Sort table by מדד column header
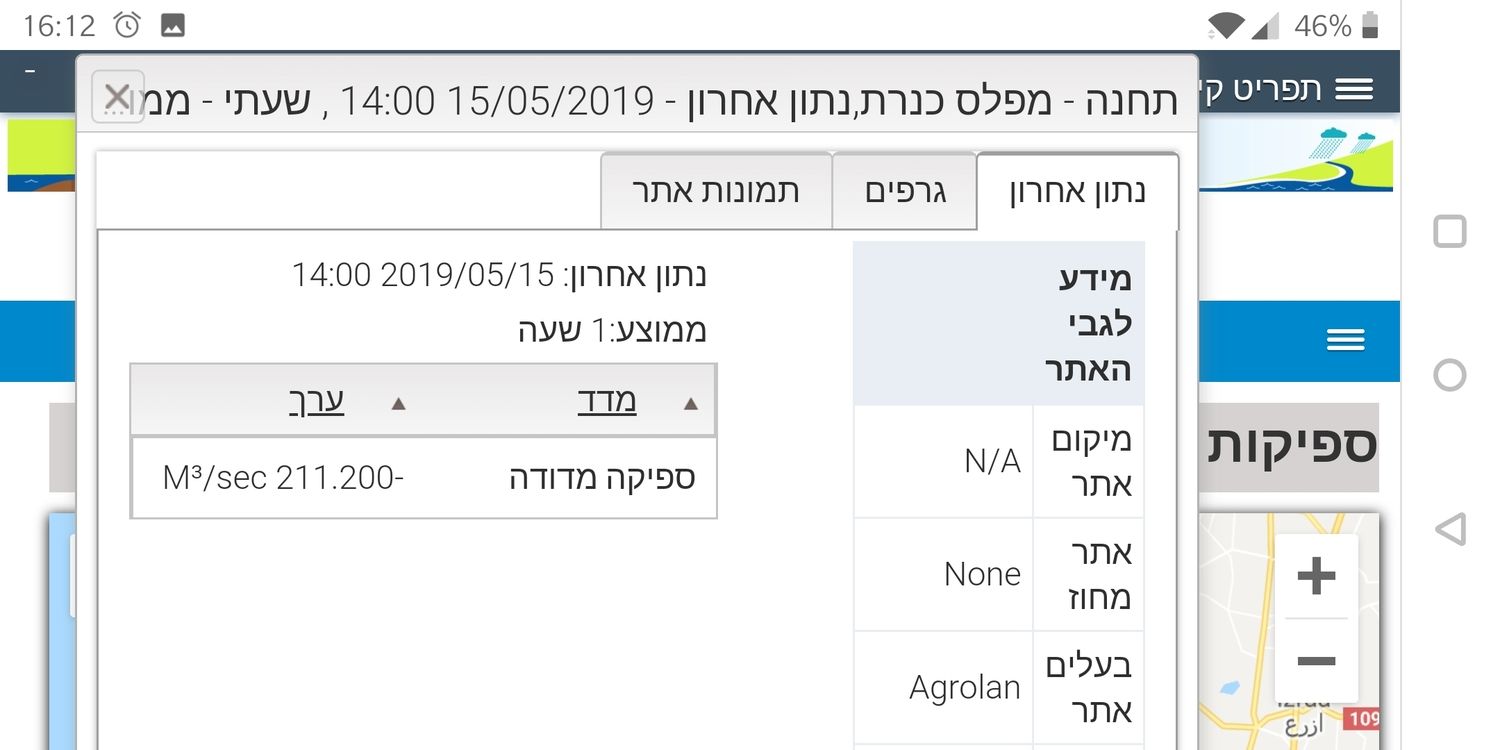 coord(607,401)
